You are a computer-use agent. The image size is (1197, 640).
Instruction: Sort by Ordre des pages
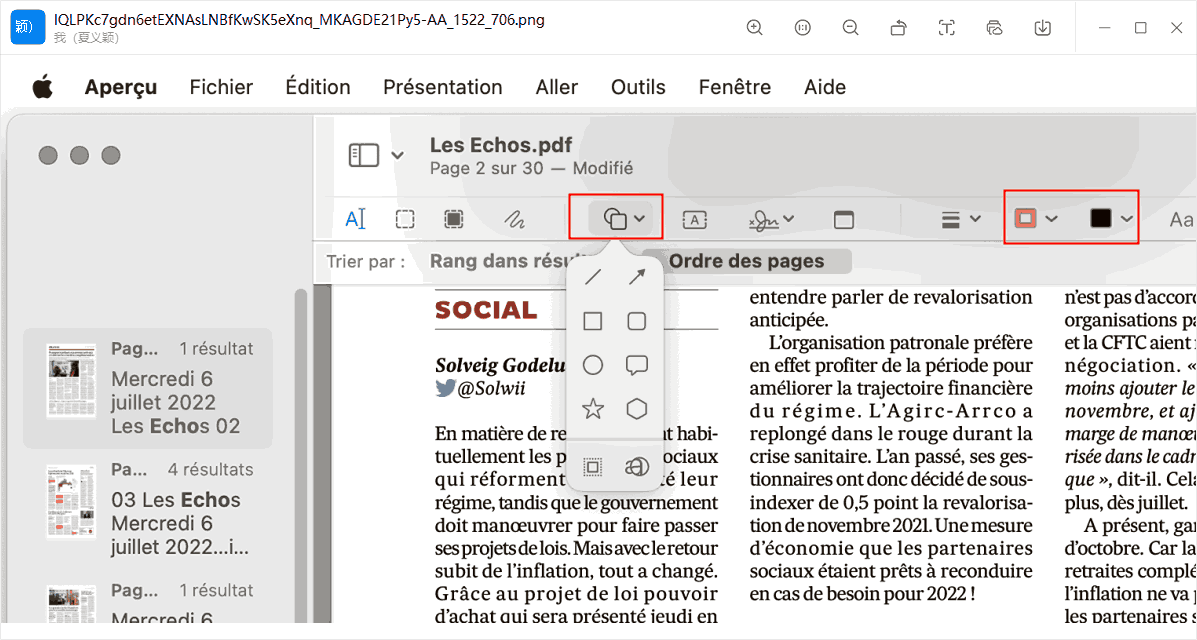[x=747, y=261]
